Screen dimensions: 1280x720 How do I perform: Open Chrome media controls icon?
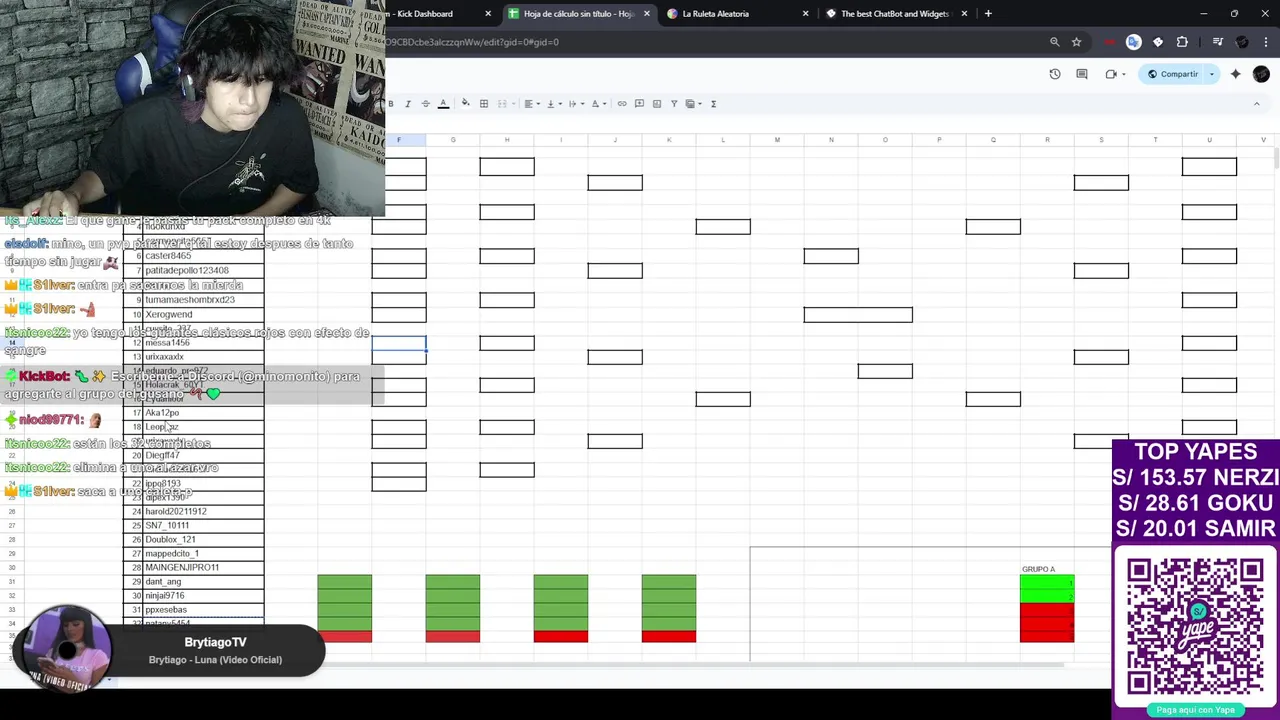pos(1218,42)
